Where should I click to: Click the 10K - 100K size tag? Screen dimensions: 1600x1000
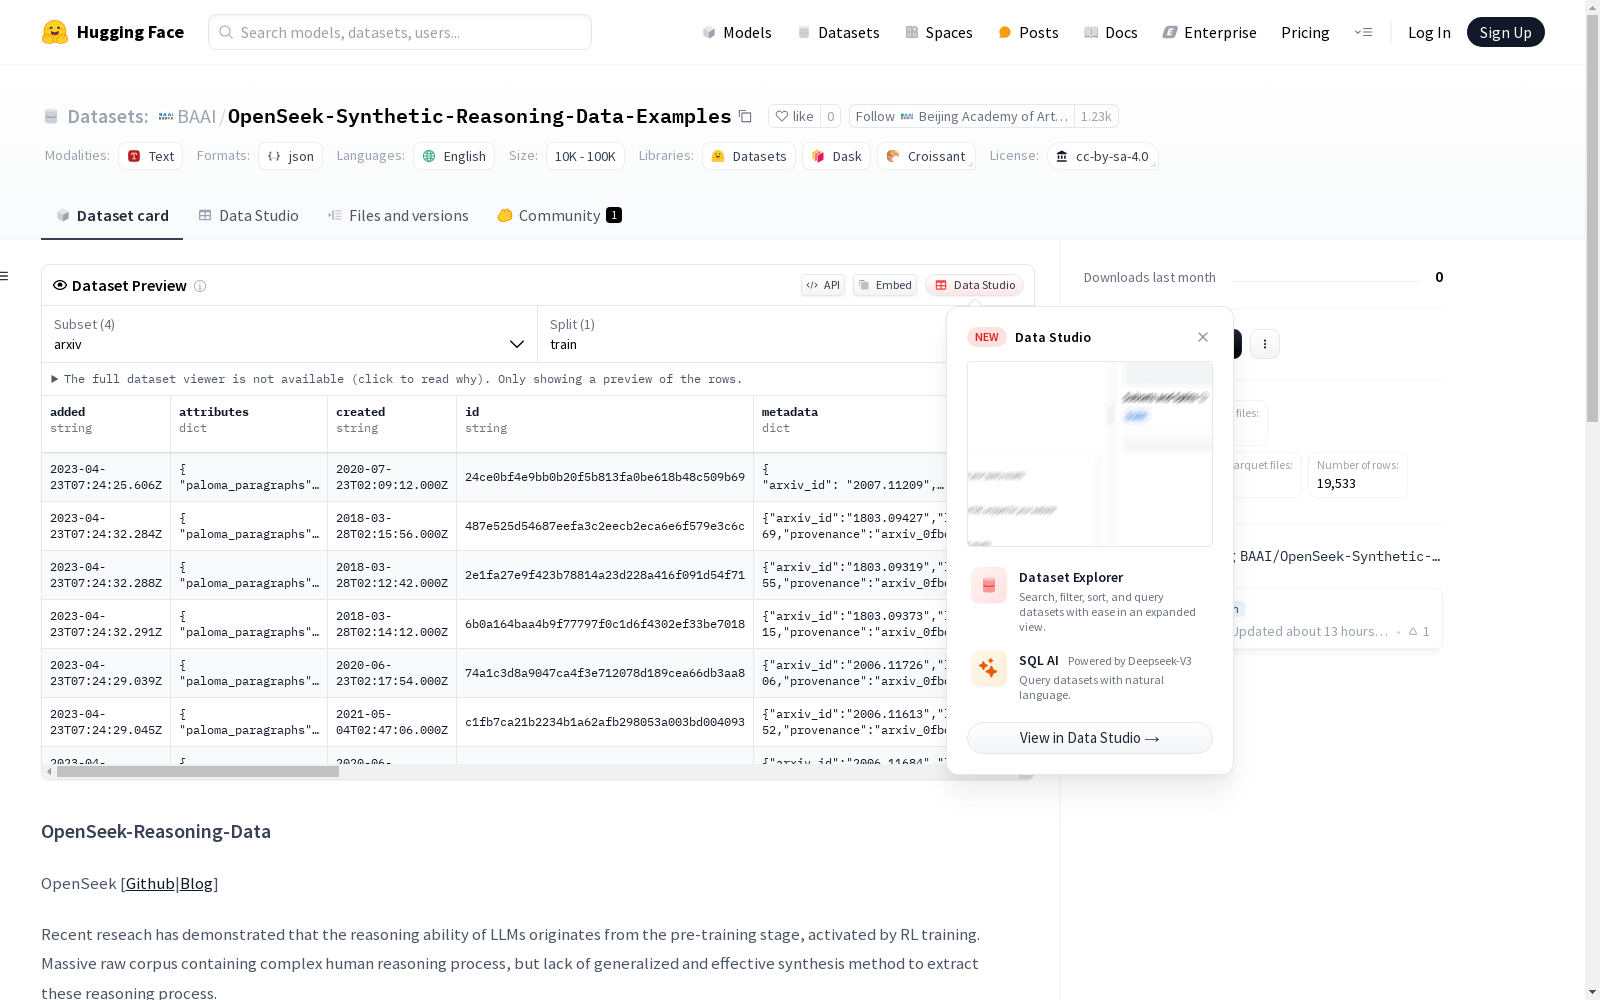[585, 156]
